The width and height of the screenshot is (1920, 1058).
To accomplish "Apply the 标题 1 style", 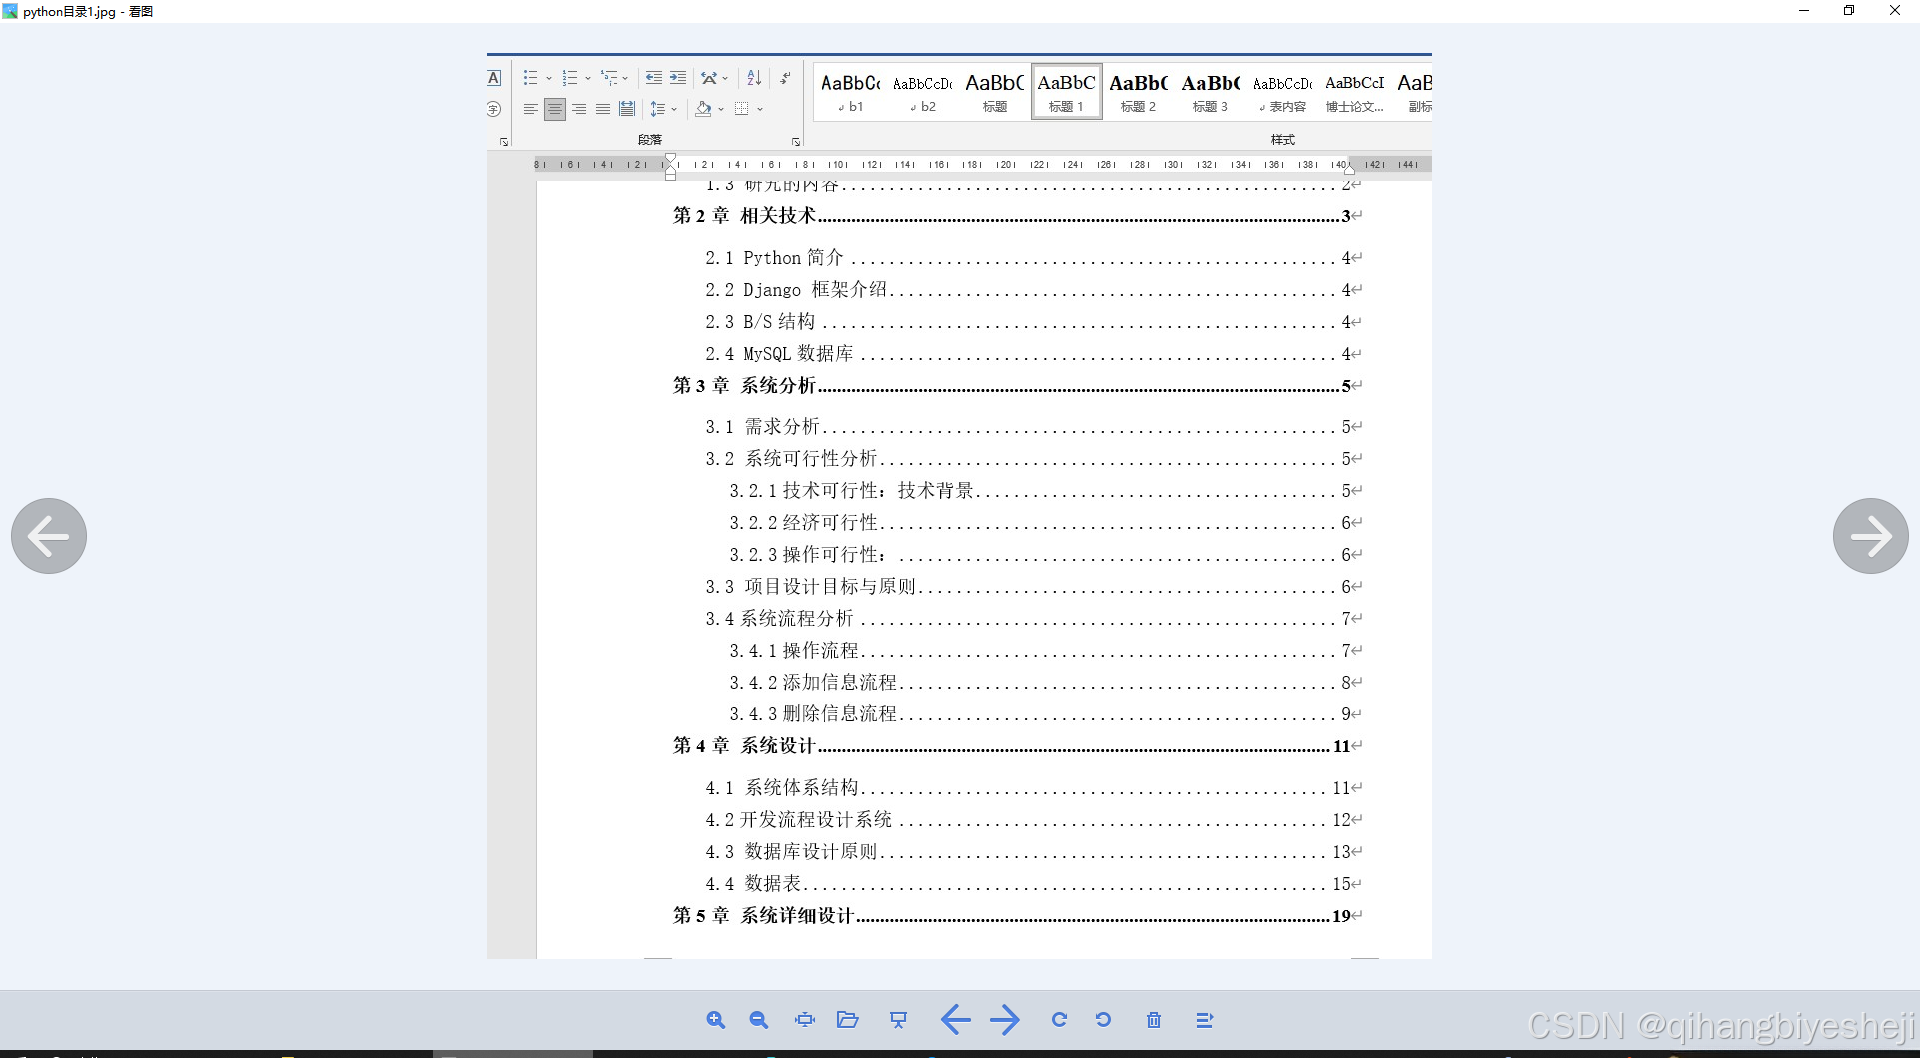I will pyautogui.click(x=1066, y=90).
